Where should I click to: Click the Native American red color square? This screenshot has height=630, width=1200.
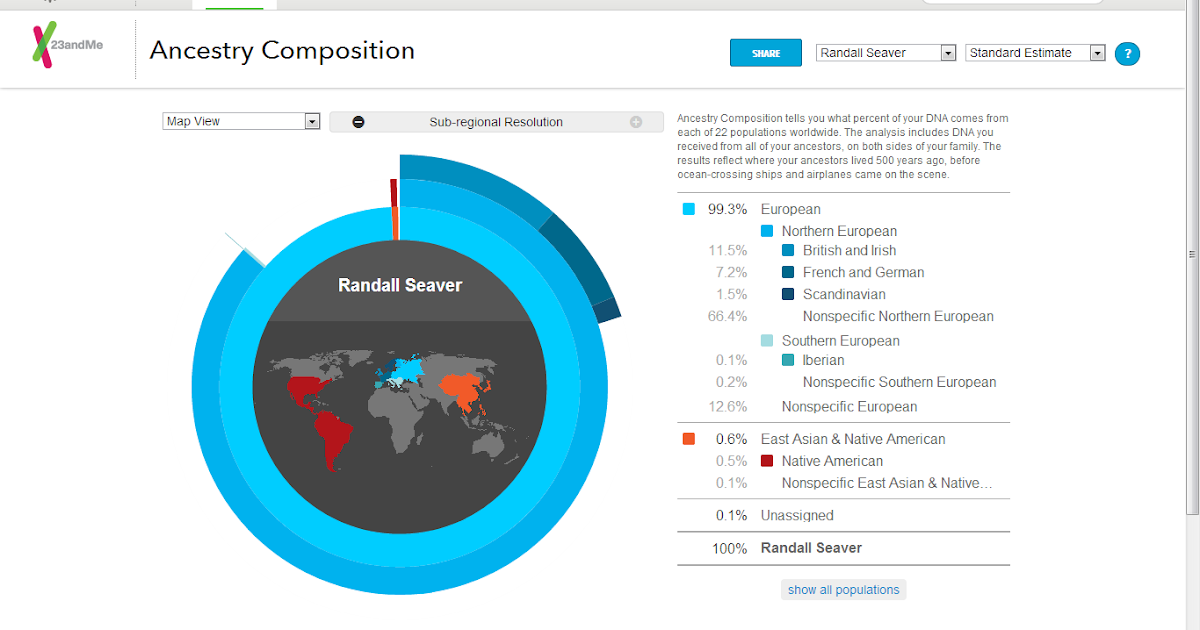pos(766,461)
